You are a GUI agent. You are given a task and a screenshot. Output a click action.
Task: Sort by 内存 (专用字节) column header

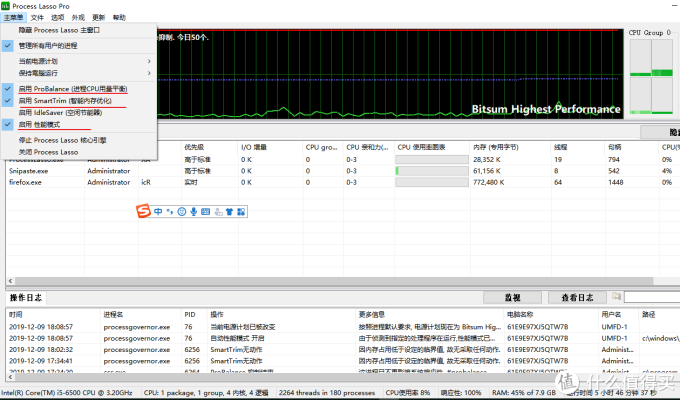pyautogui.click(x=510, y=147)
